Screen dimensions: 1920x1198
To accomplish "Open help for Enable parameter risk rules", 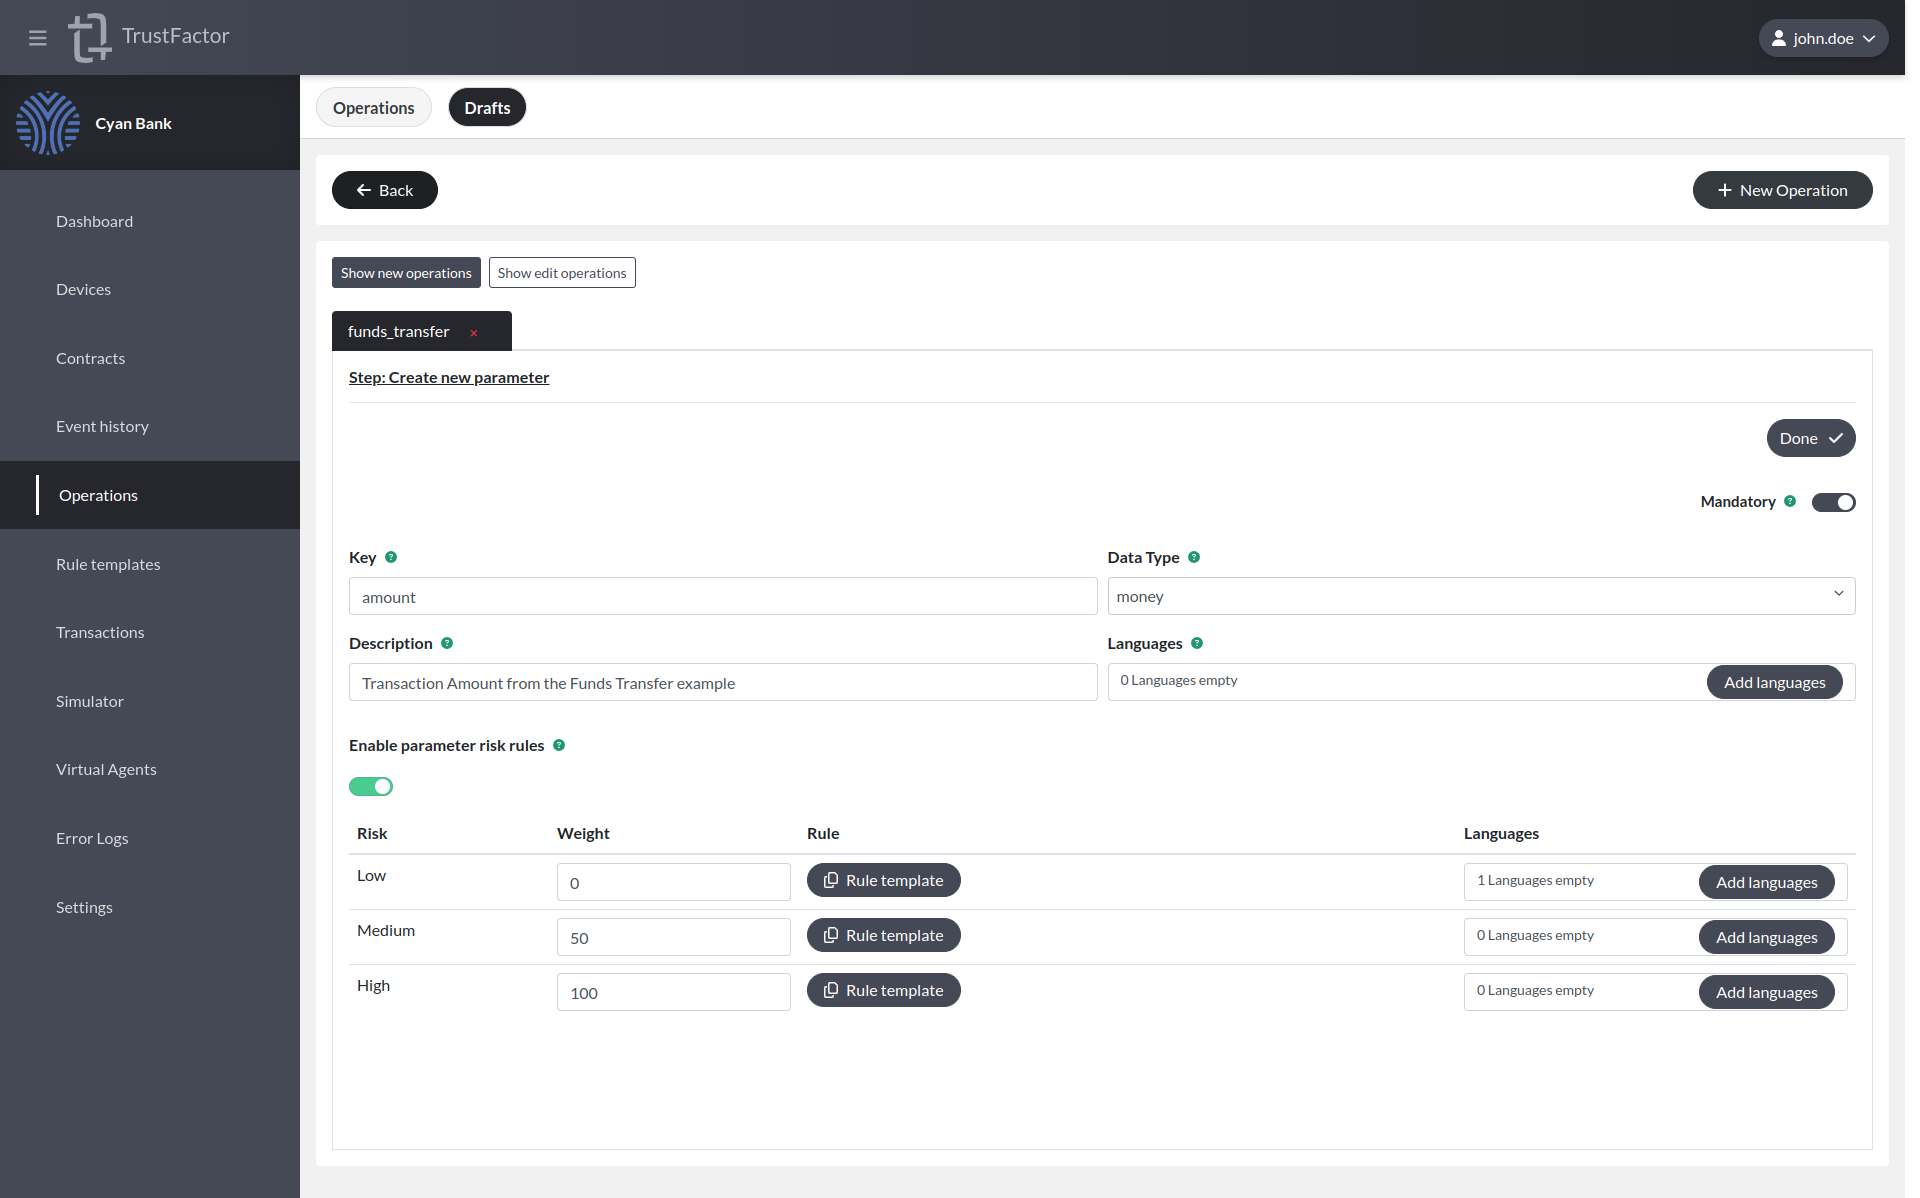I will (559, 745).
